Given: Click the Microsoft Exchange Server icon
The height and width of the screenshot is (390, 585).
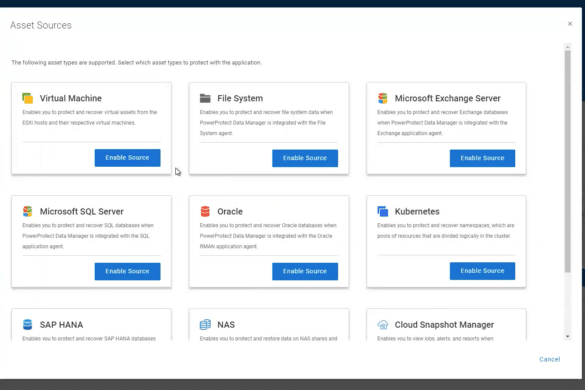Looking at the screenshot, I should click(382, 98).
